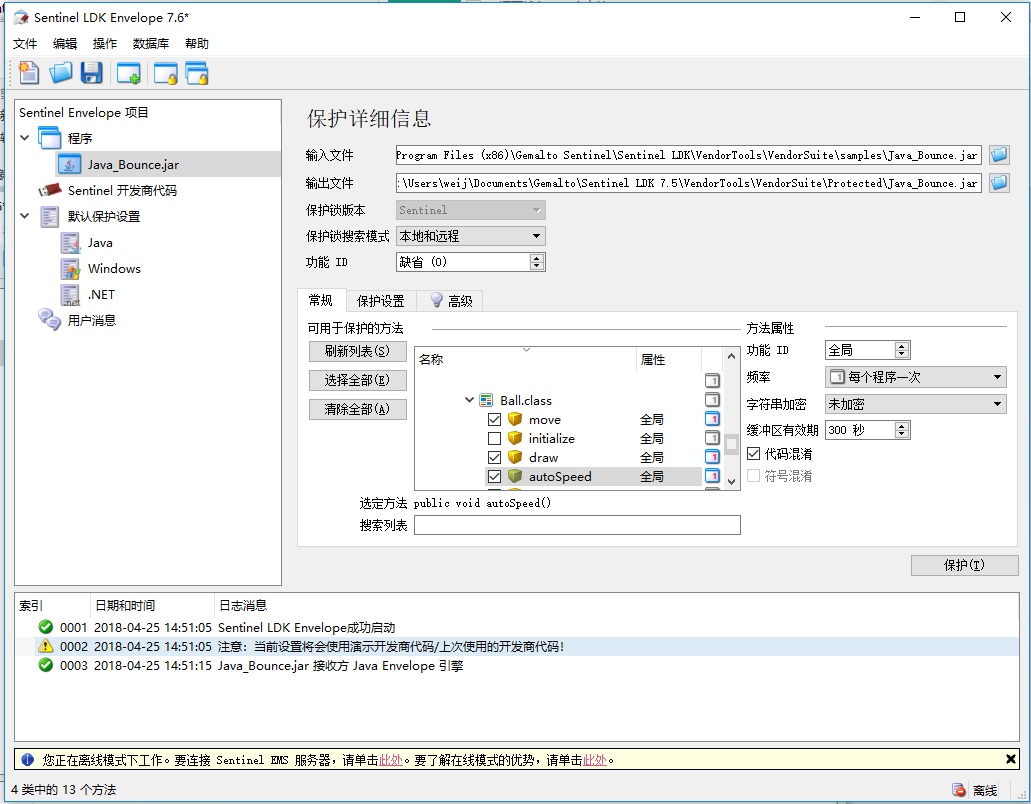Switch to the 保护设置 tab

pos(380,301)
